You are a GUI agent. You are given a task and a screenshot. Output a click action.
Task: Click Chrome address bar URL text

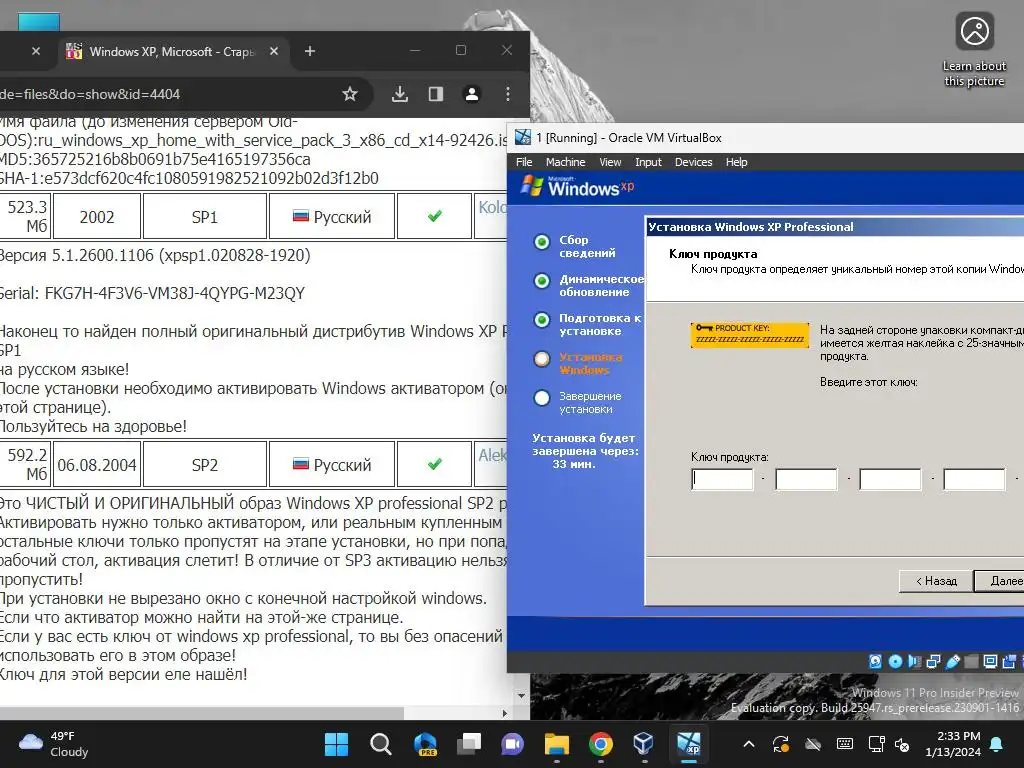pos(90,94)
